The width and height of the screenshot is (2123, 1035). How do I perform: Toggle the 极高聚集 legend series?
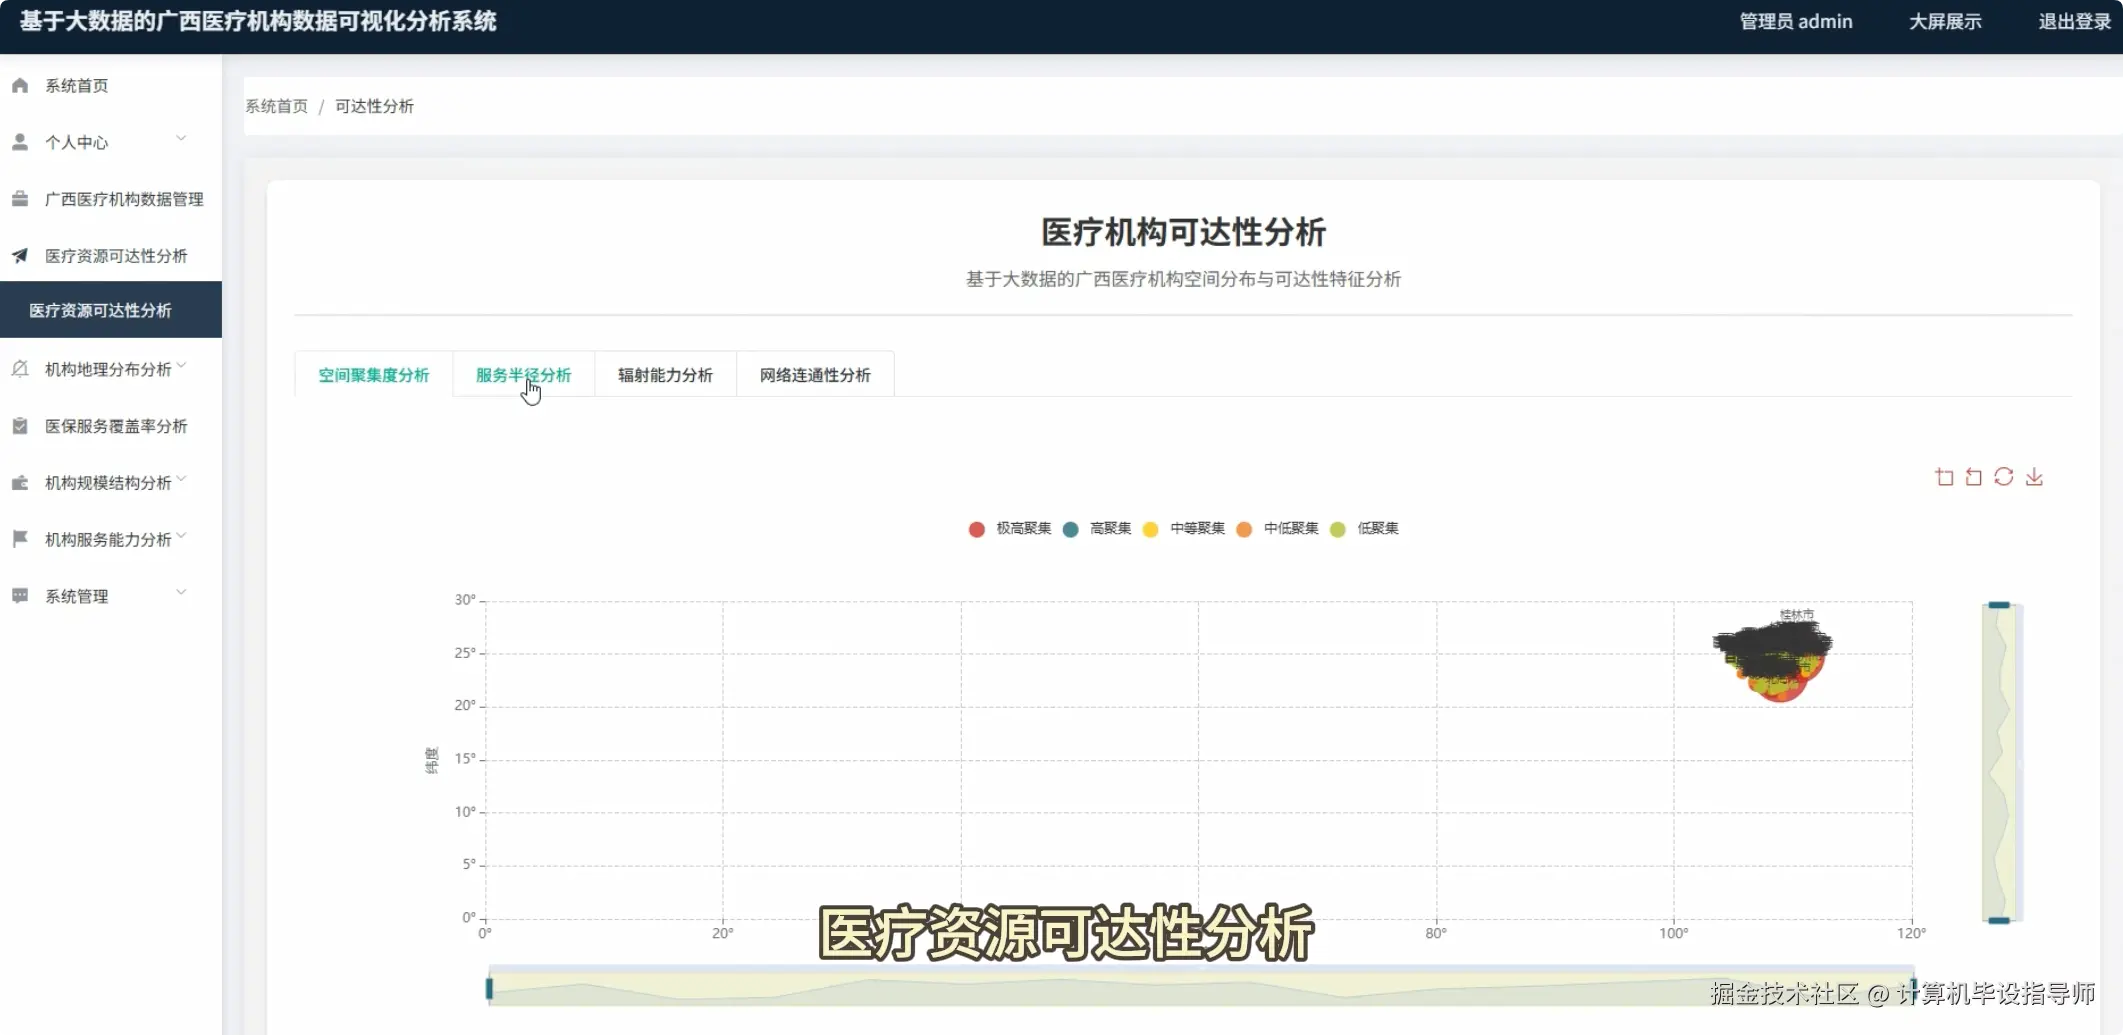tap(1010, 529)
